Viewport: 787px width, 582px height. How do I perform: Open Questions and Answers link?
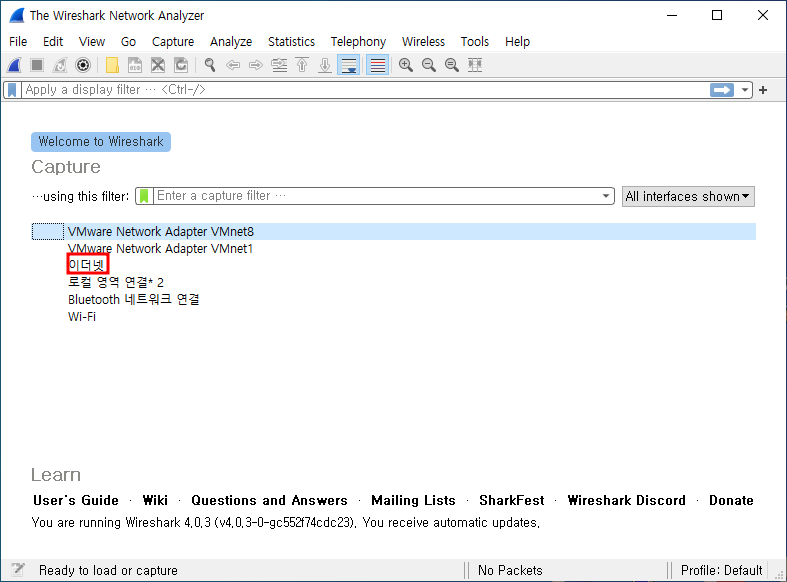270,501
